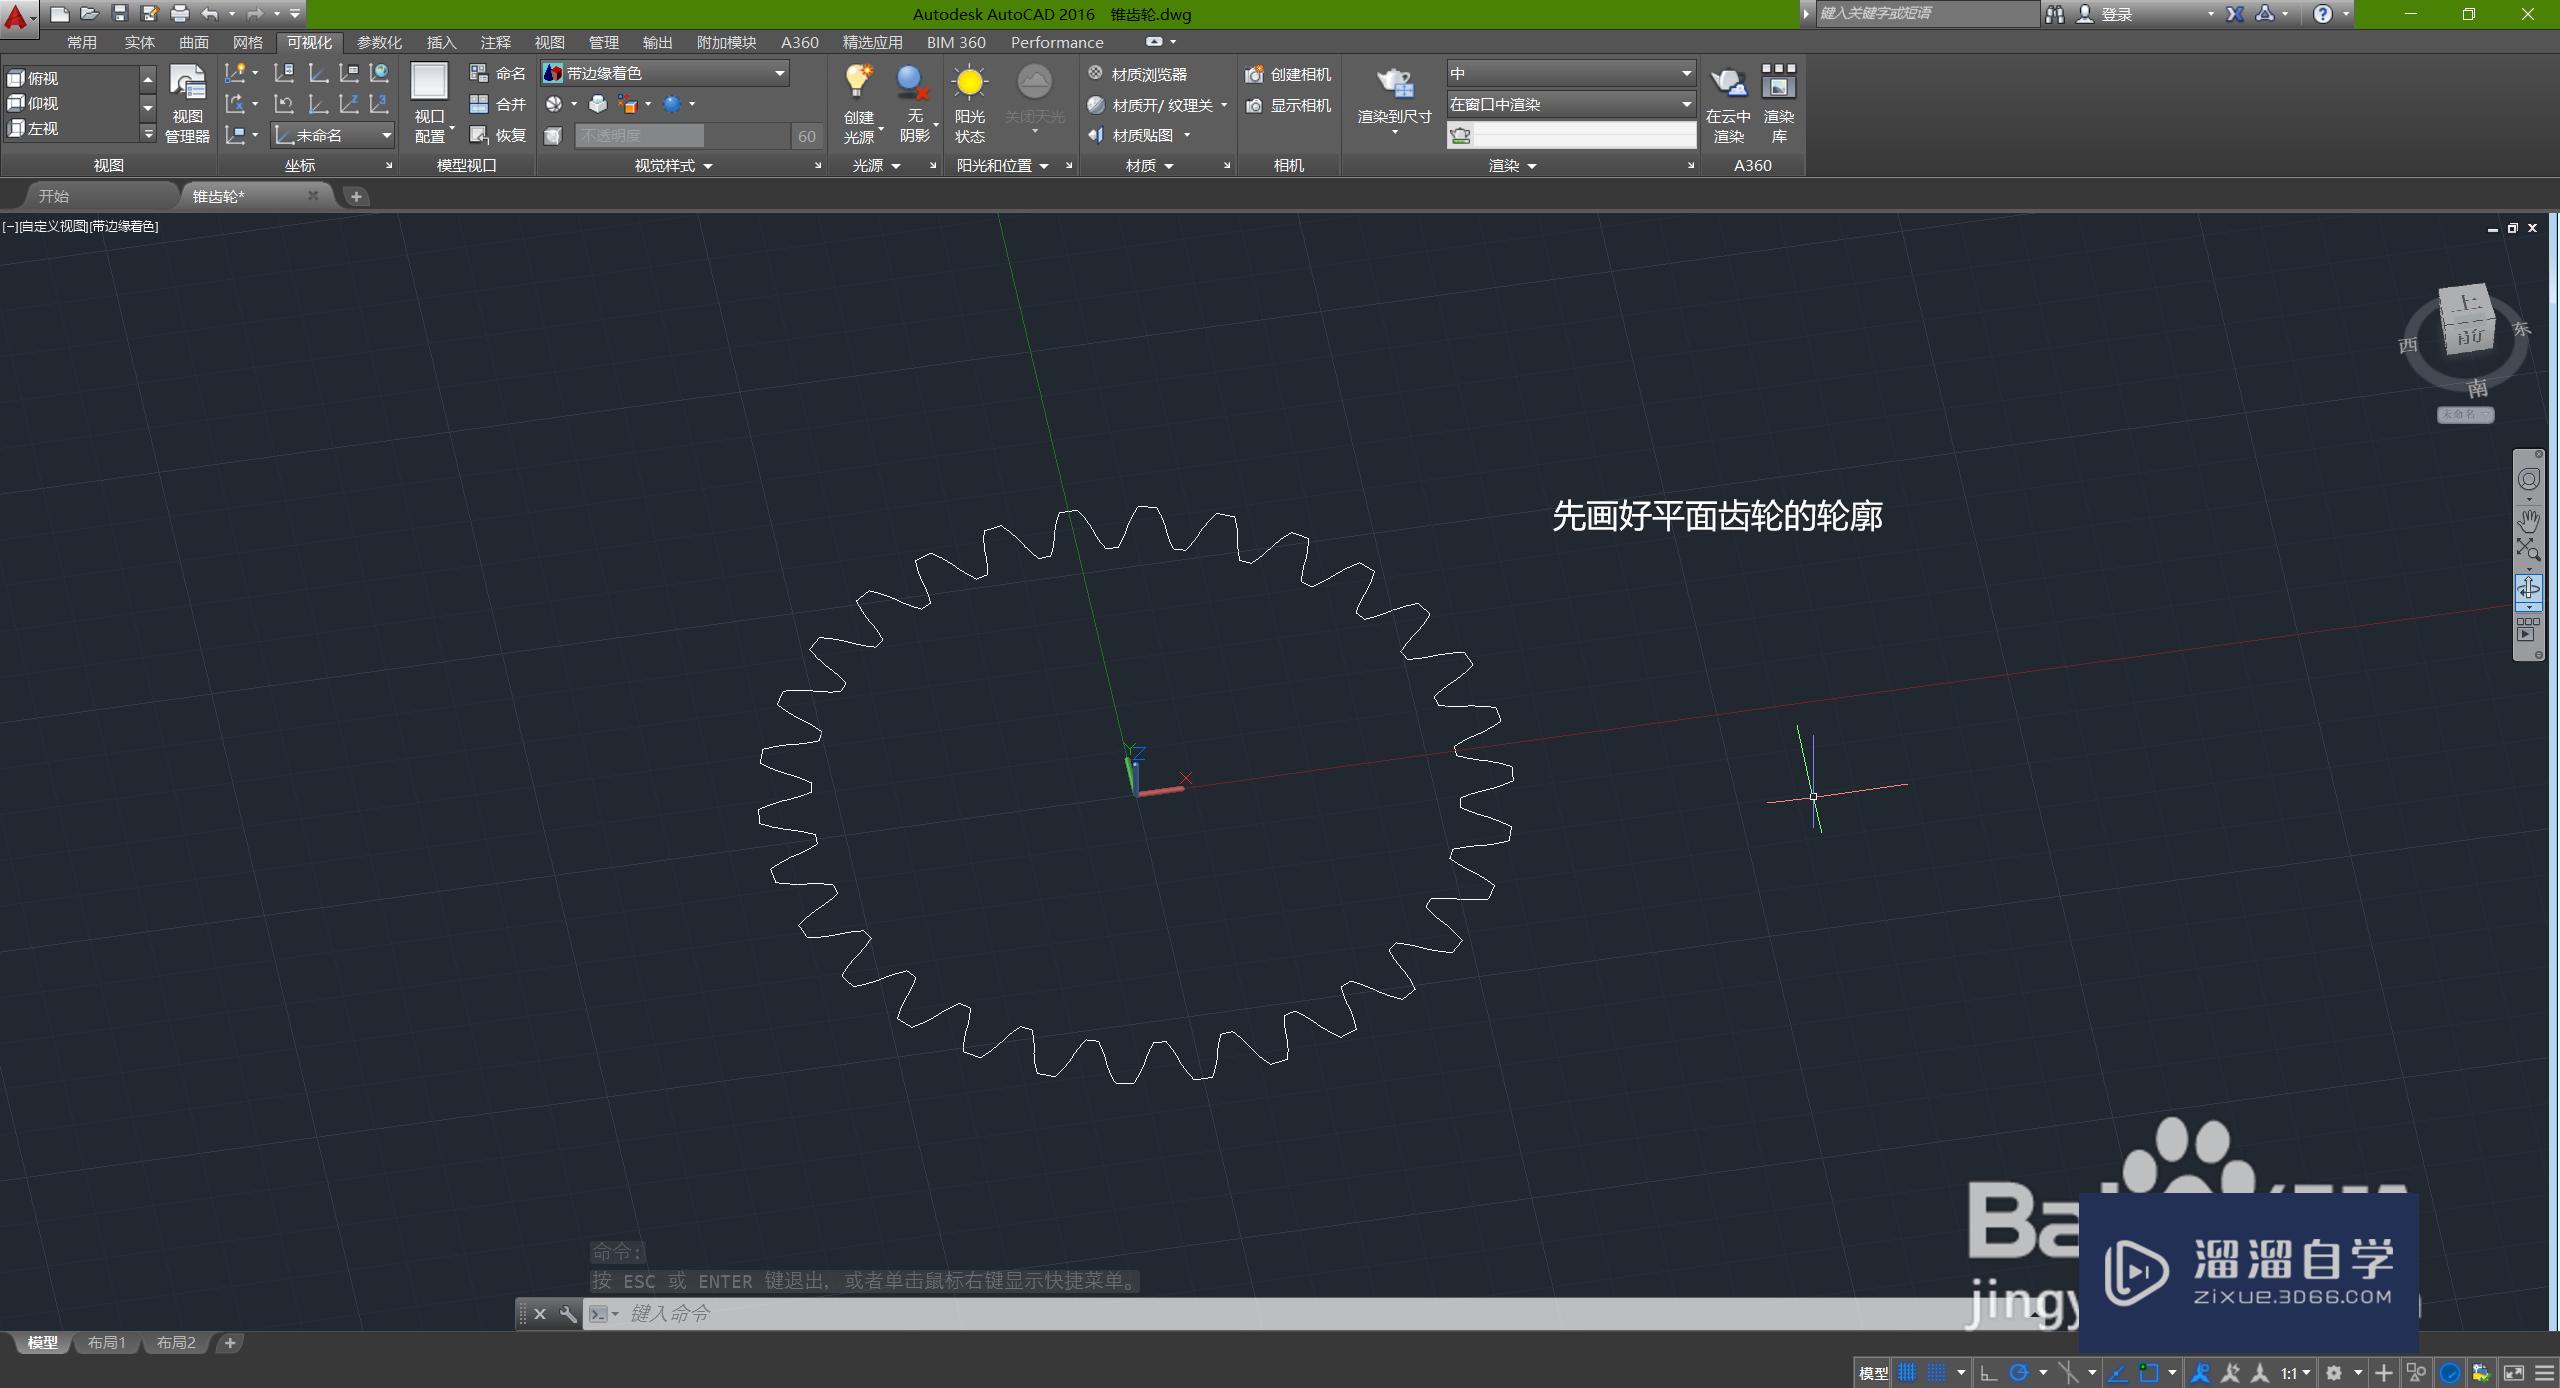The height and width of the screenshot is (1388, 2560).
Task: Click the opacity slider bar
Action: [682, 135]
